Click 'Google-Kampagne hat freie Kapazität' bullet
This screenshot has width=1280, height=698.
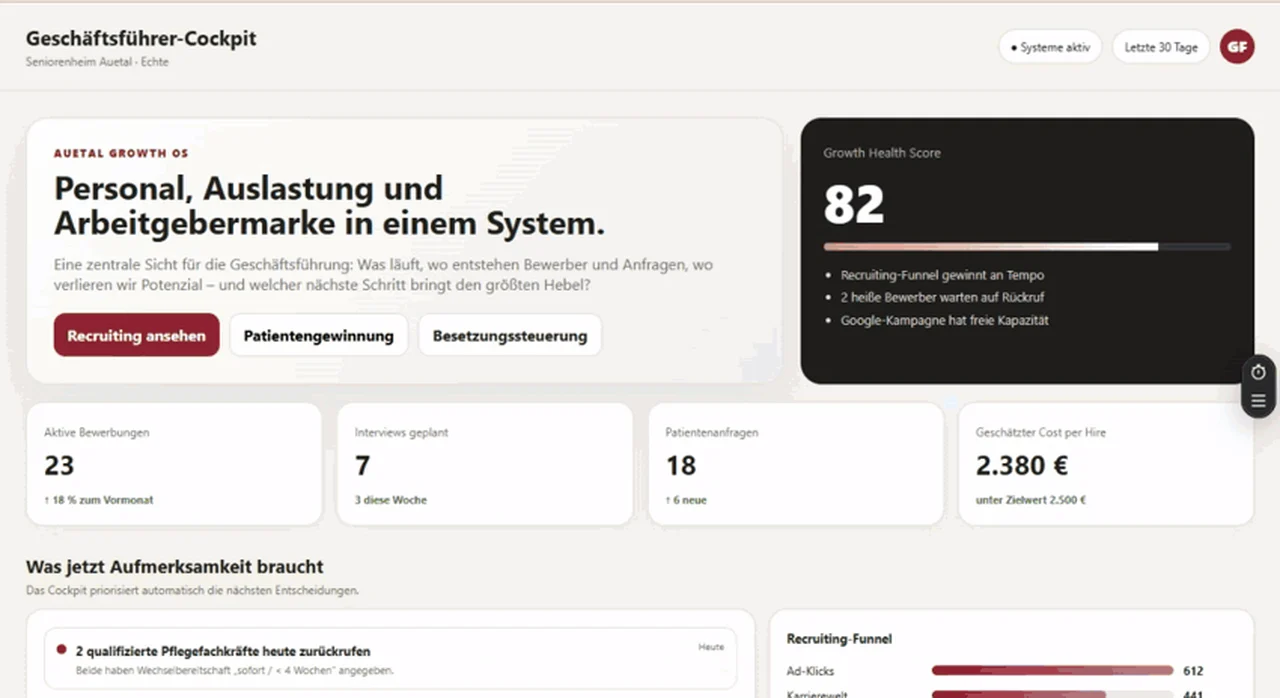(x=944, y=320)
